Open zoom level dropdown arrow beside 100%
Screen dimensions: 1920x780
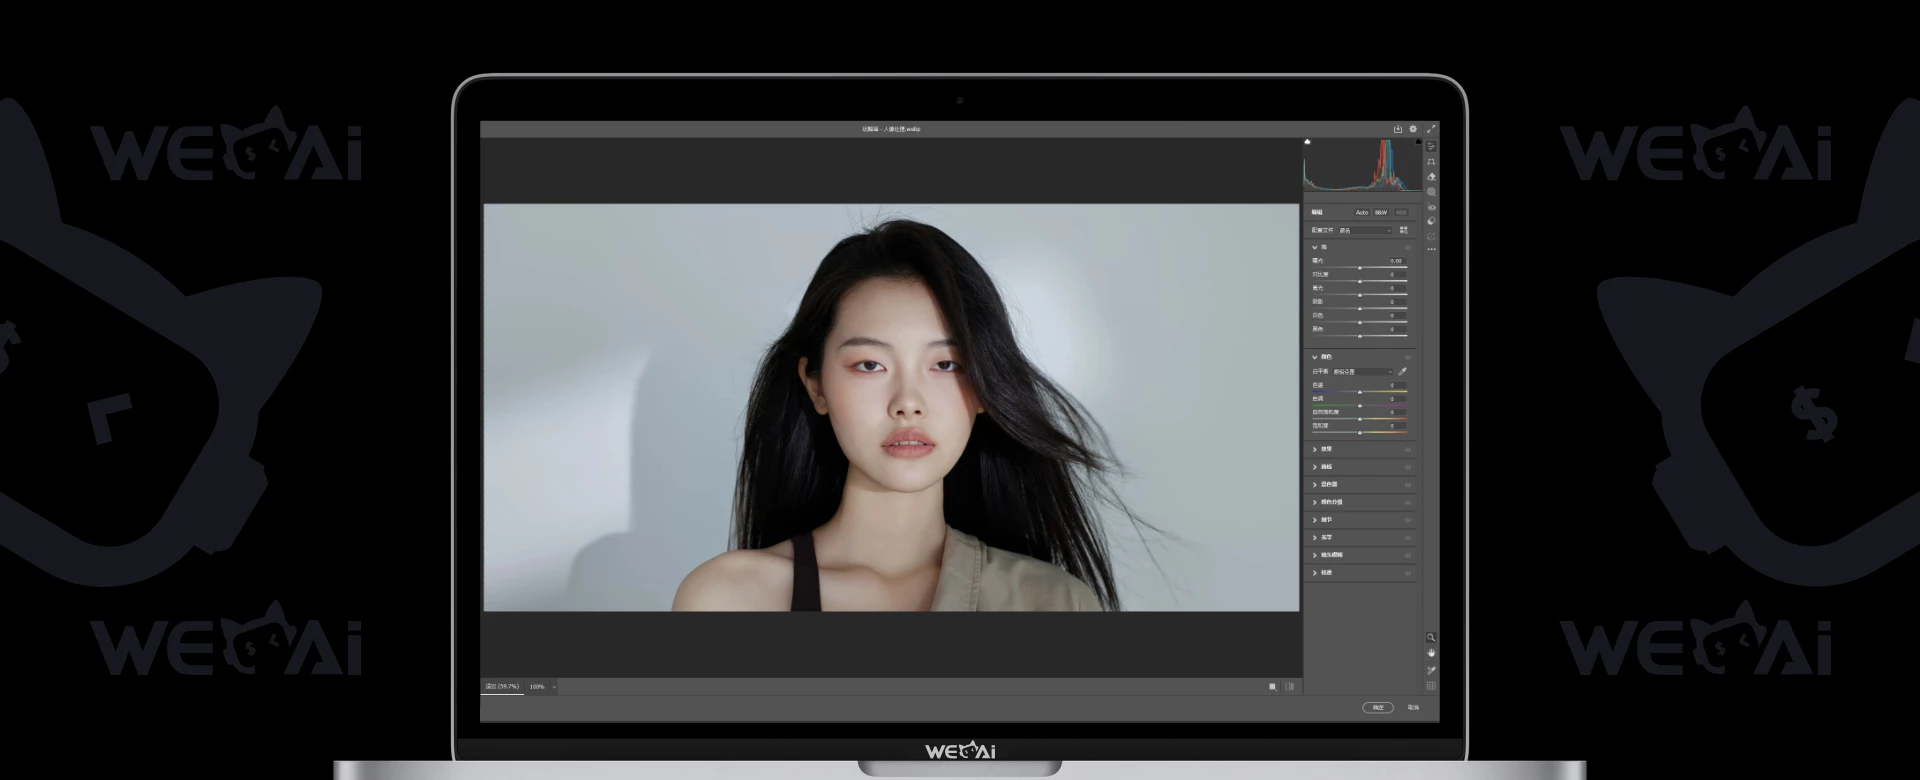coord(554,687)
